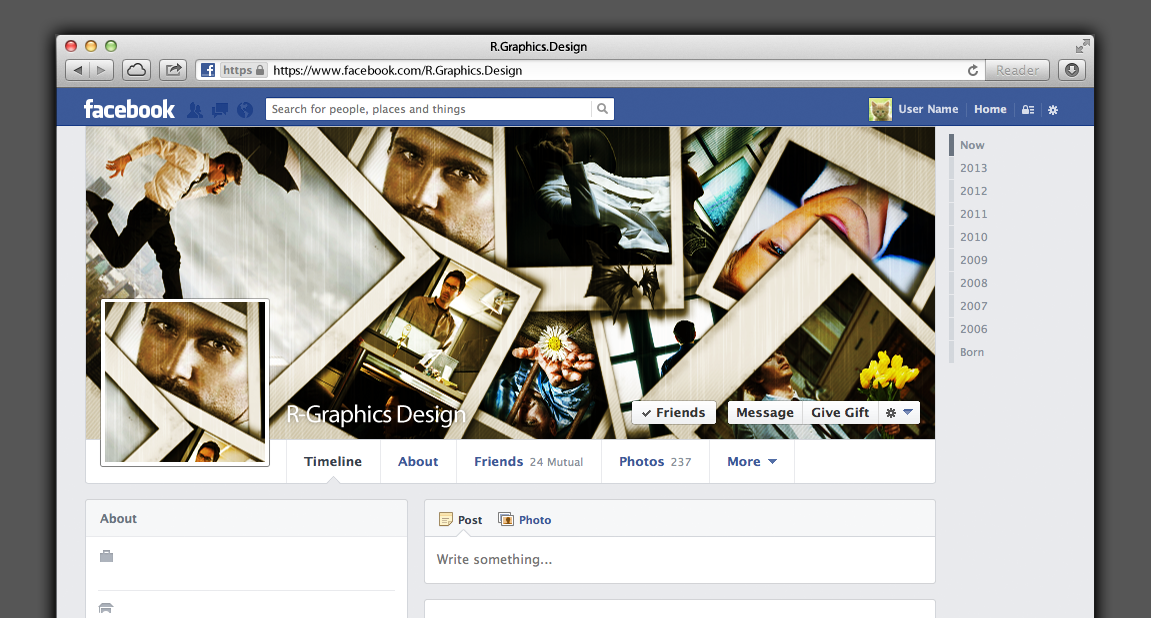Open the account settings gear menu in header
Viewport: 1151px width, 618px height.
(x=1052, y=110)
